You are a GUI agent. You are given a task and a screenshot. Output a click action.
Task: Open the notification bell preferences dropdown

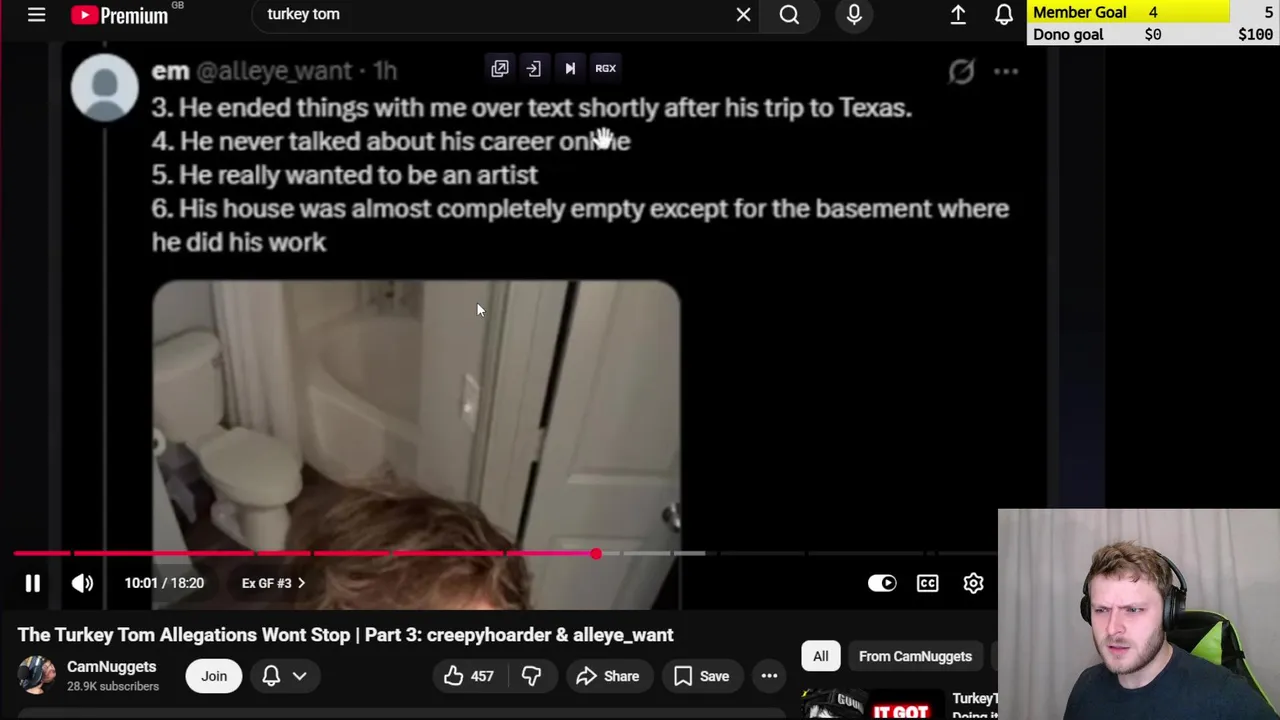[284, 676]
